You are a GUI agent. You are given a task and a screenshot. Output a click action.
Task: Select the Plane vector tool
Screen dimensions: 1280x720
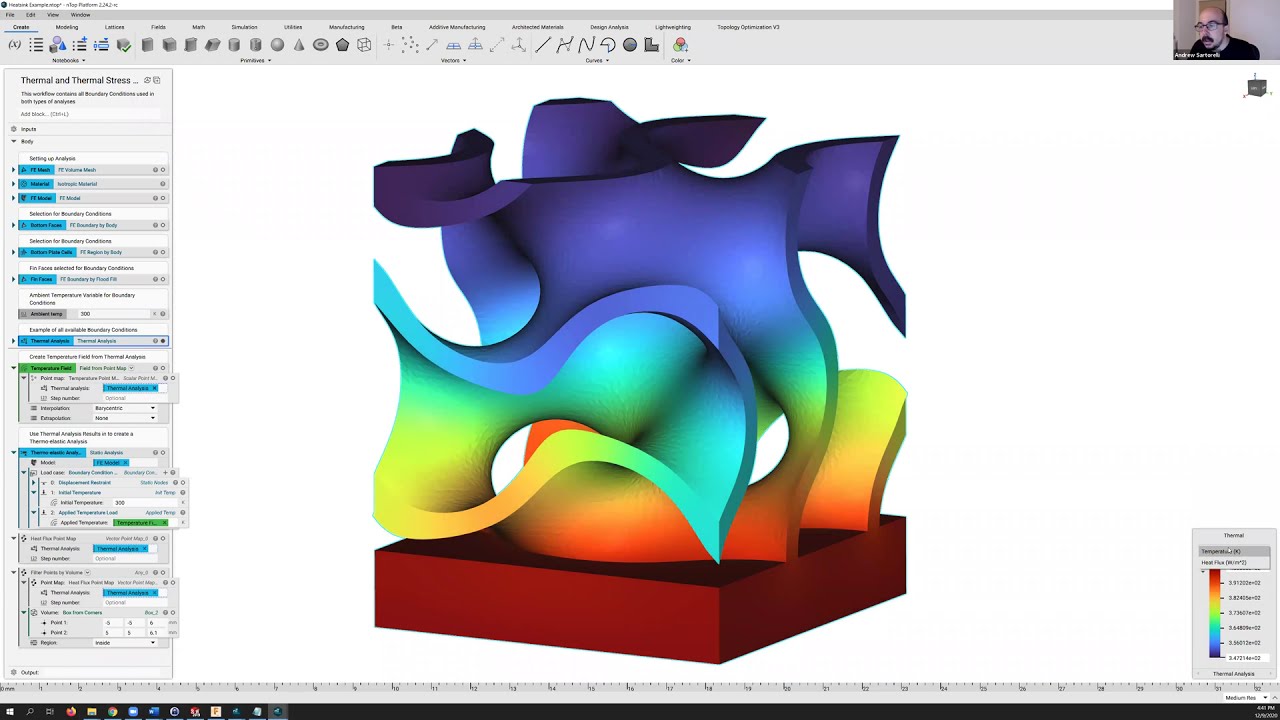pos(454,45)
